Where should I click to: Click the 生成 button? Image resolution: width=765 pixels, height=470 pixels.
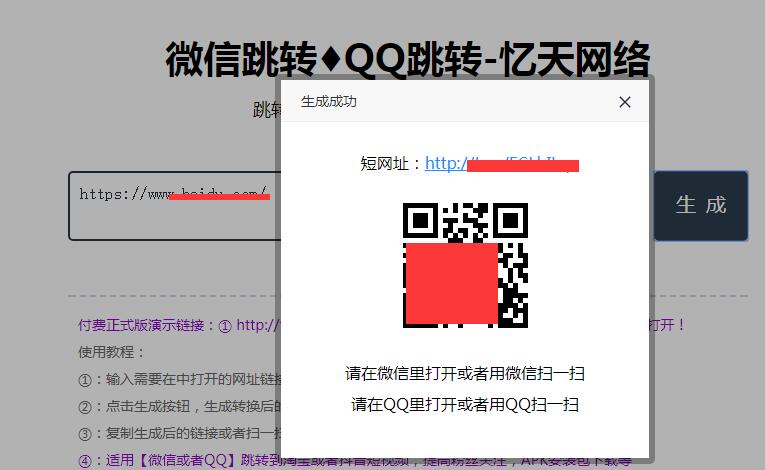coord(701,205)
